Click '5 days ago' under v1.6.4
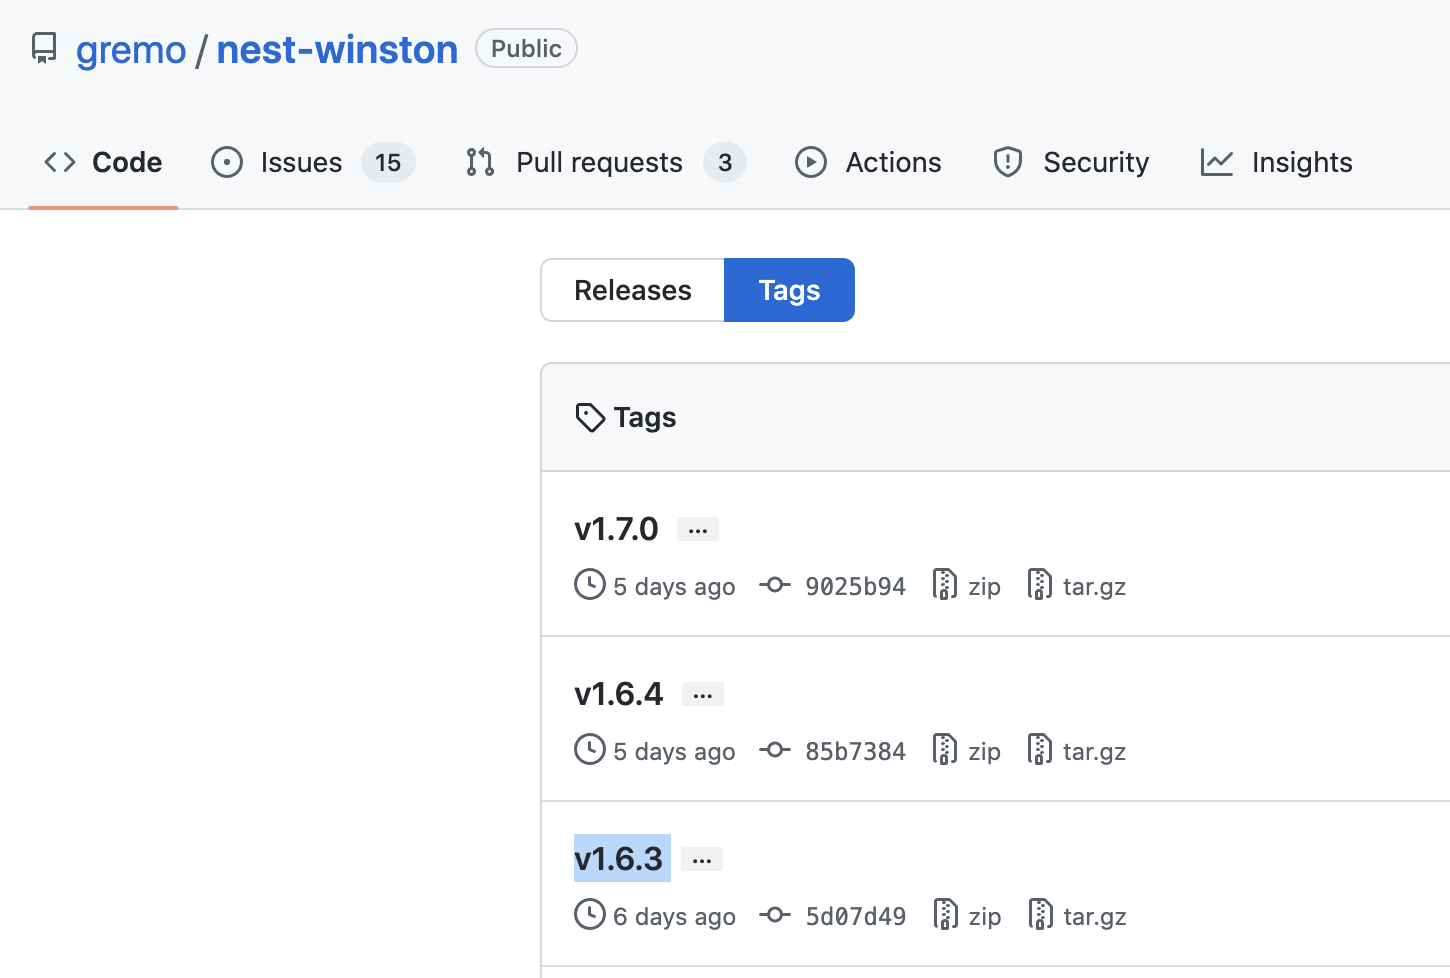This screenshot has width=1450, height=978. coord(674,752)
